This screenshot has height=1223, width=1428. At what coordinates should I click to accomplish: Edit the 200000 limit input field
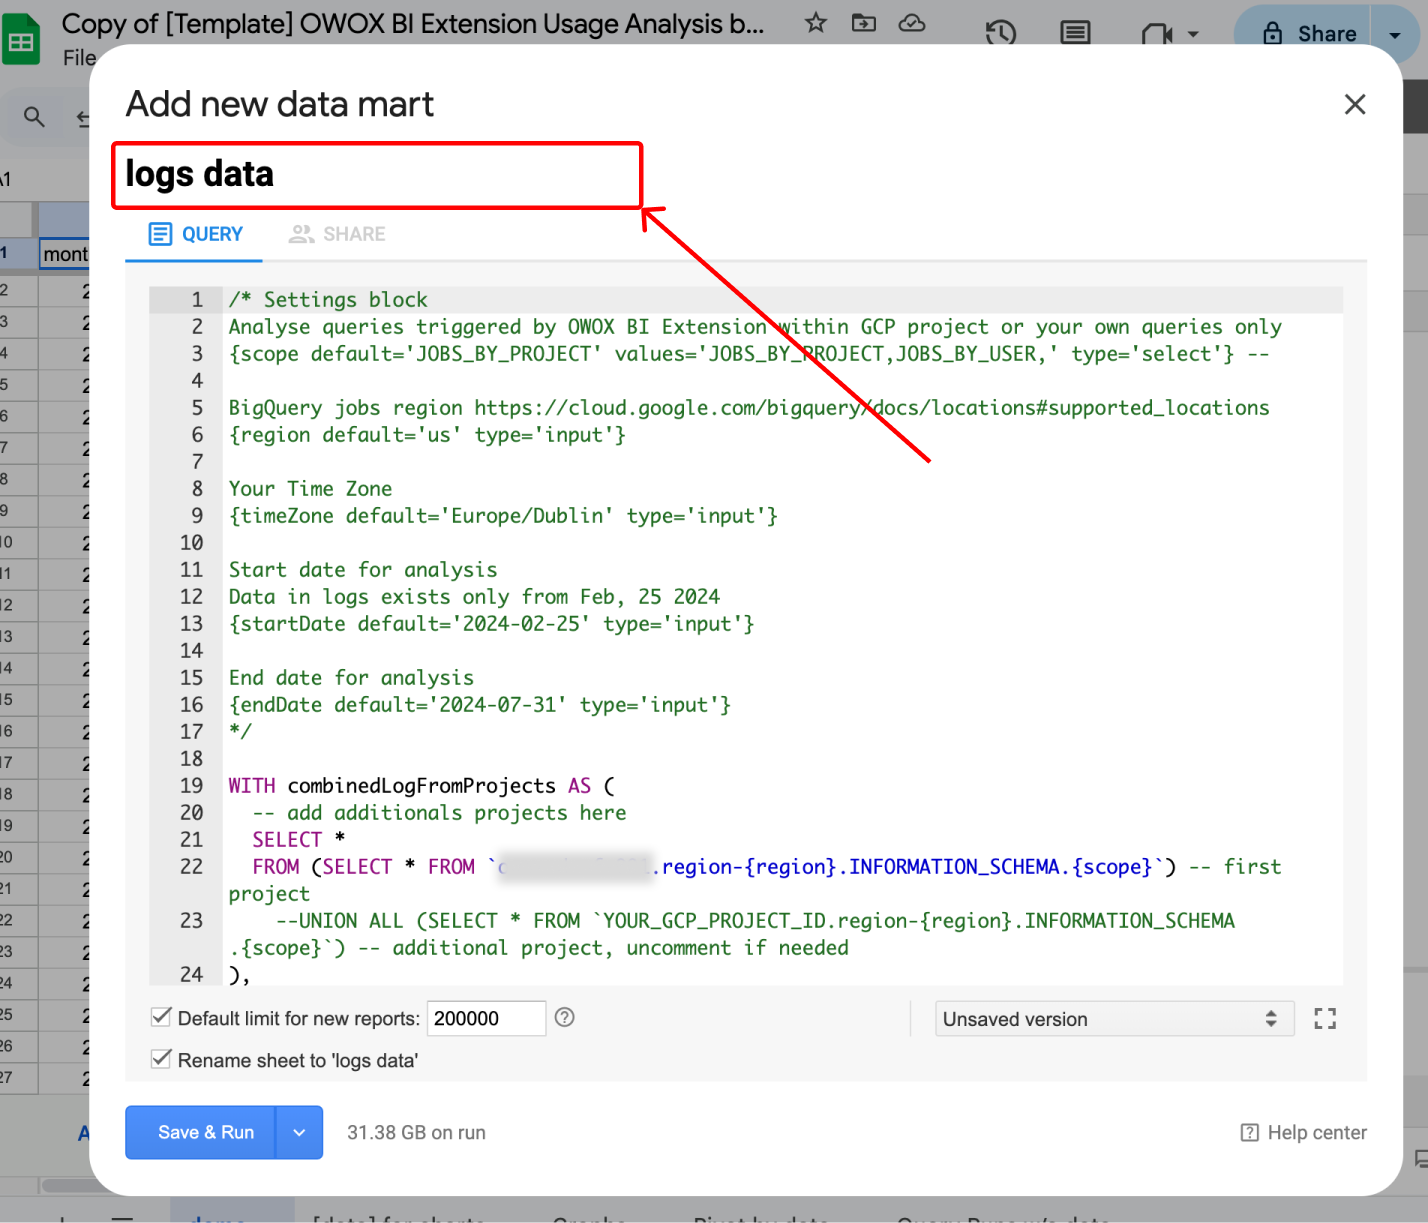point(486,1018)
